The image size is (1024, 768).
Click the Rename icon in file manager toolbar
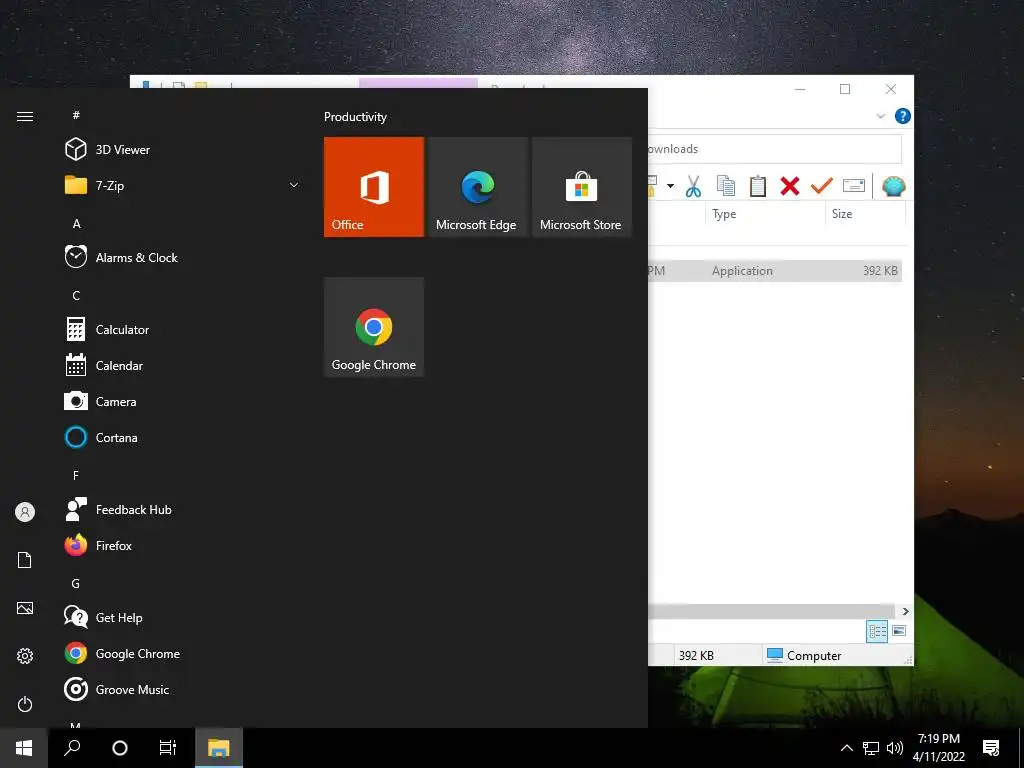(x=854, y=187)
